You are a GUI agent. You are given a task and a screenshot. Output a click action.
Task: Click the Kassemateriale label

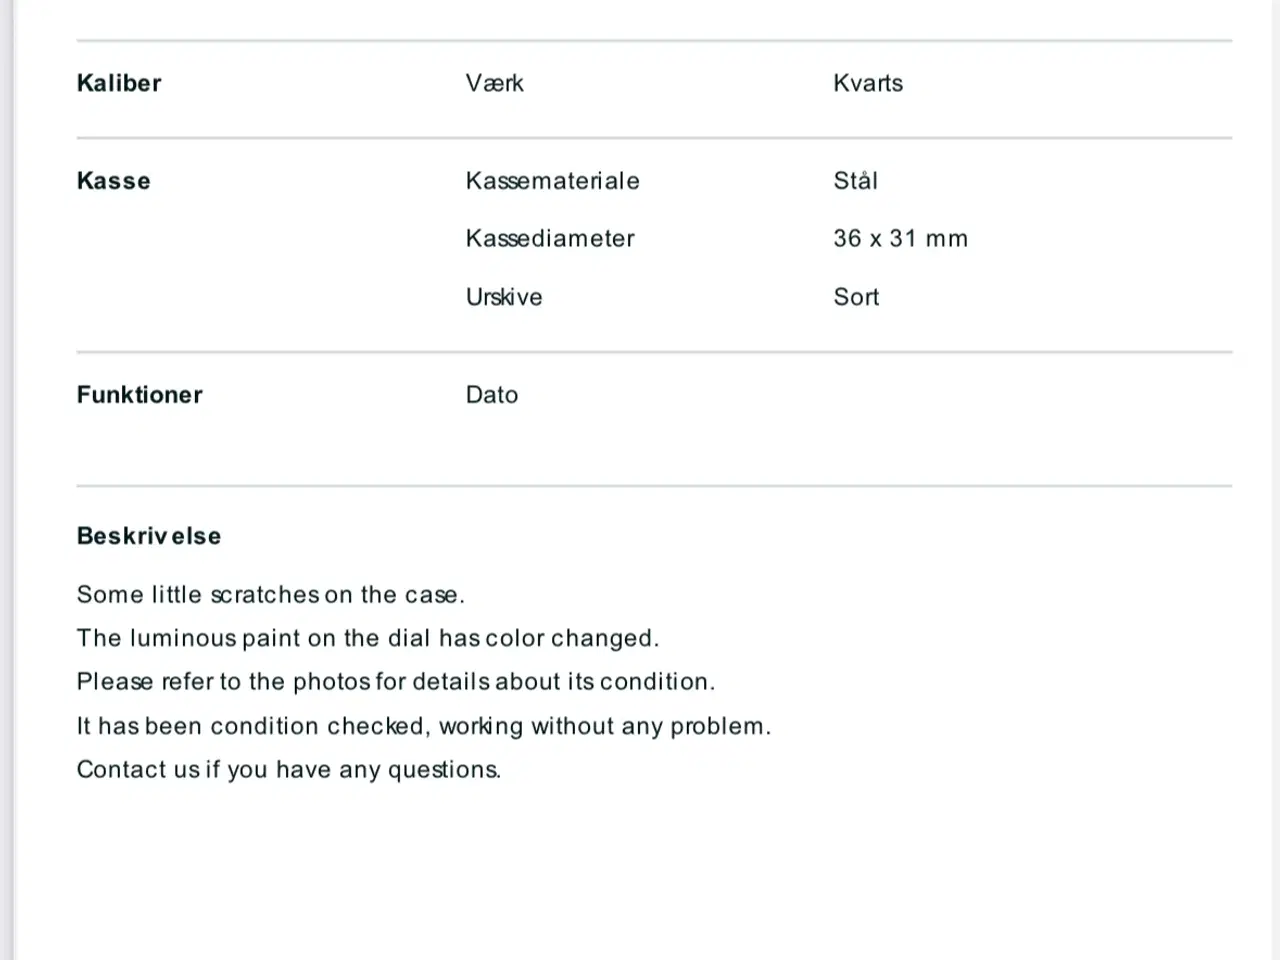pos(552,181)
